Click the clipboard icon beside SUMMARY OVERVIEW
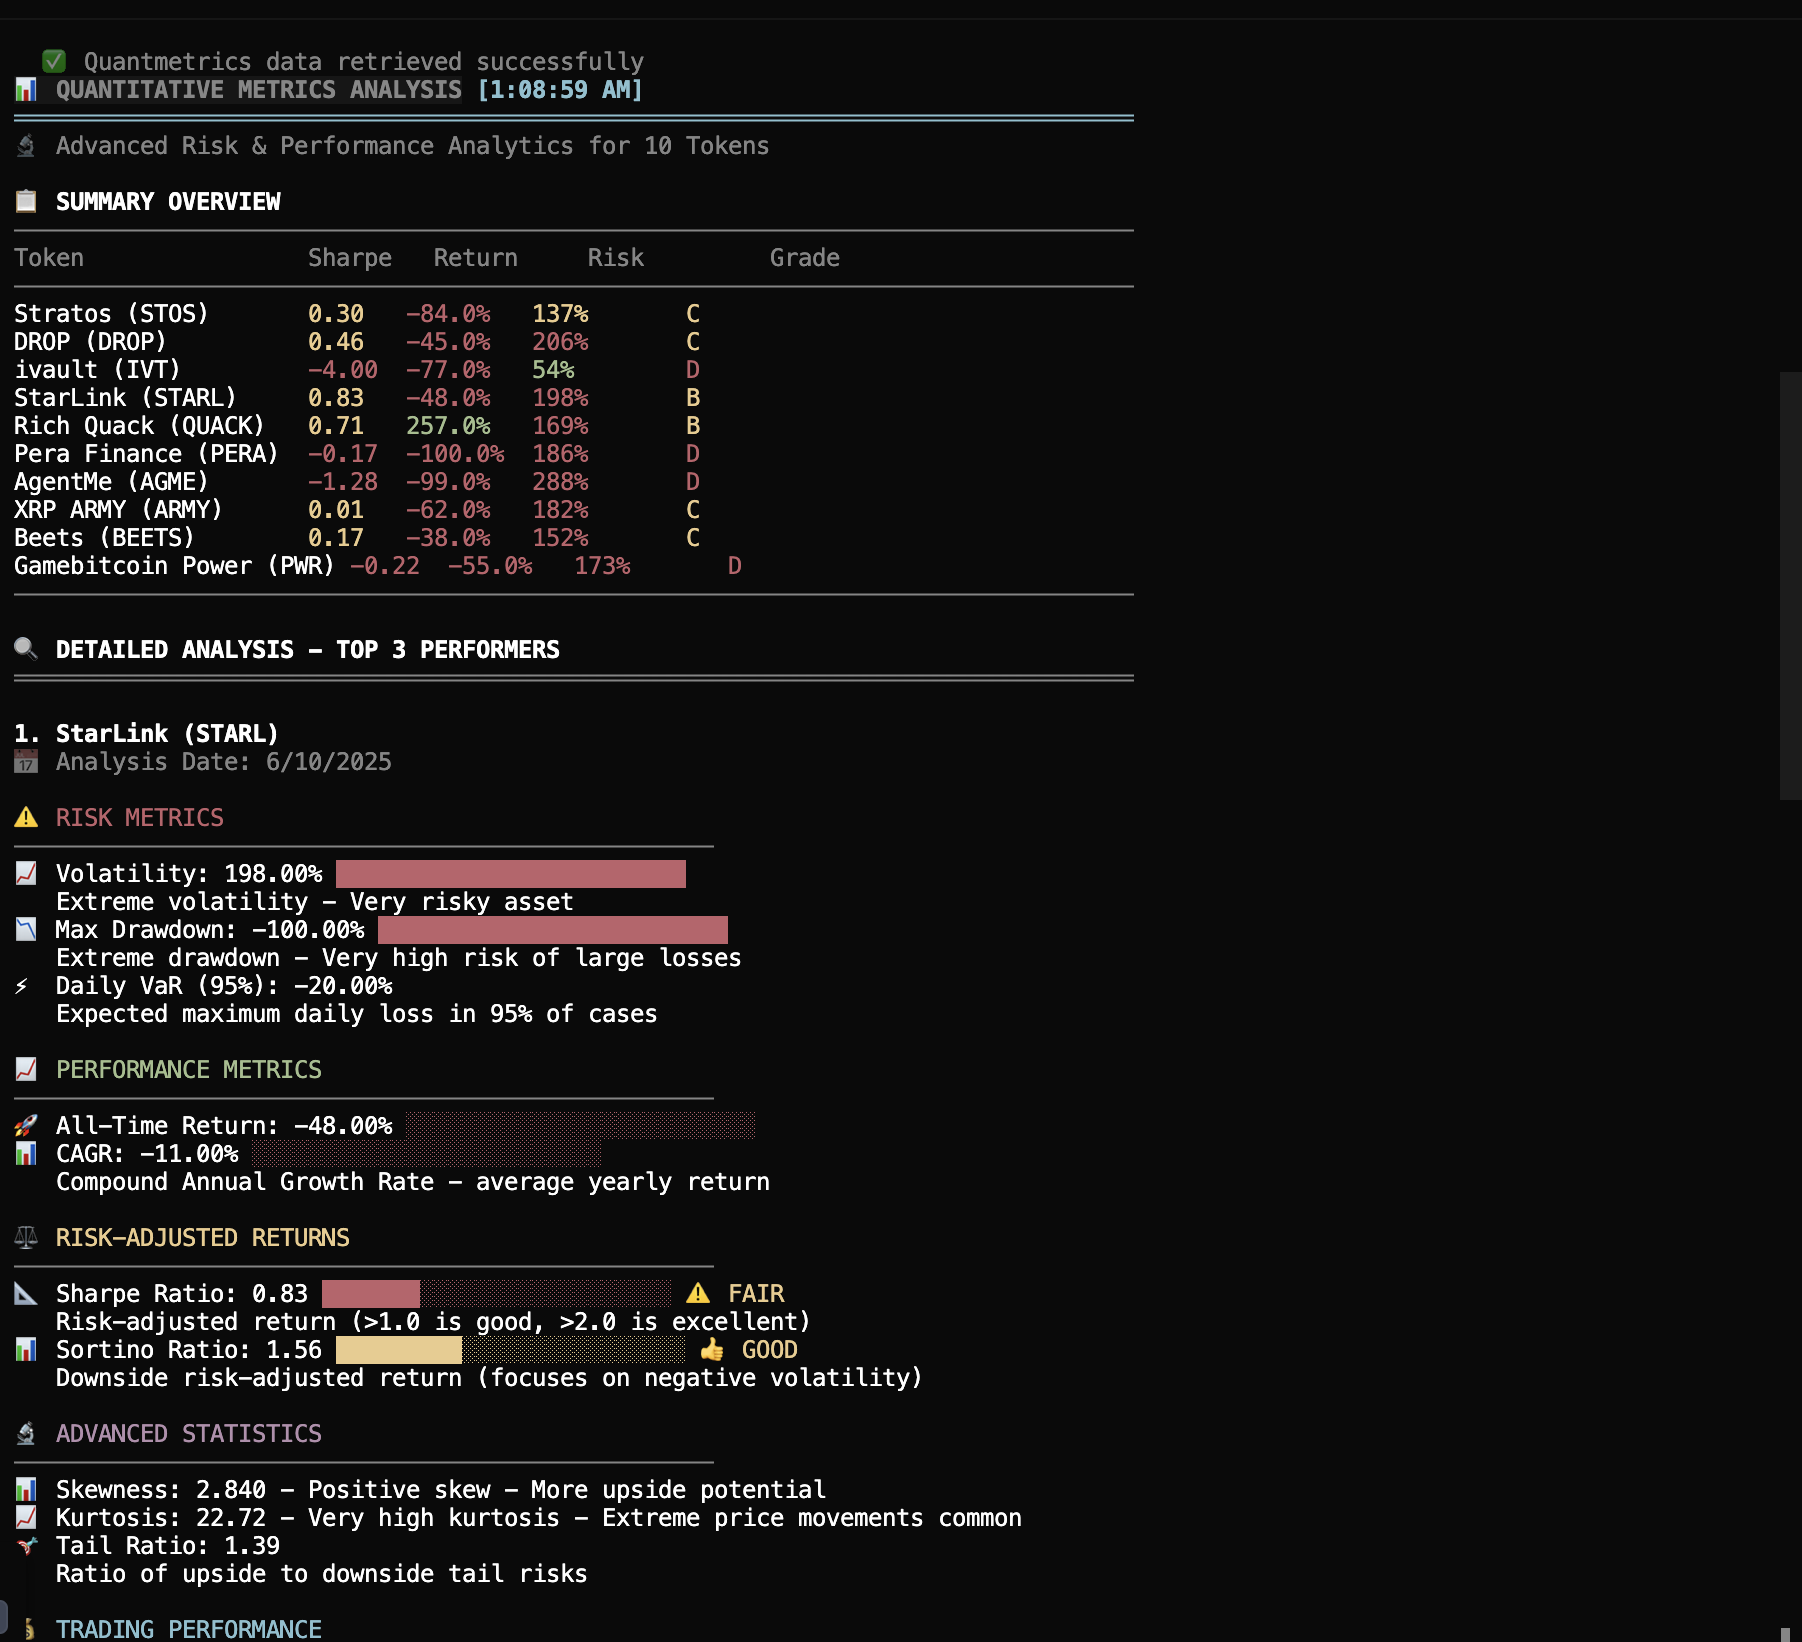 point(24,200)
